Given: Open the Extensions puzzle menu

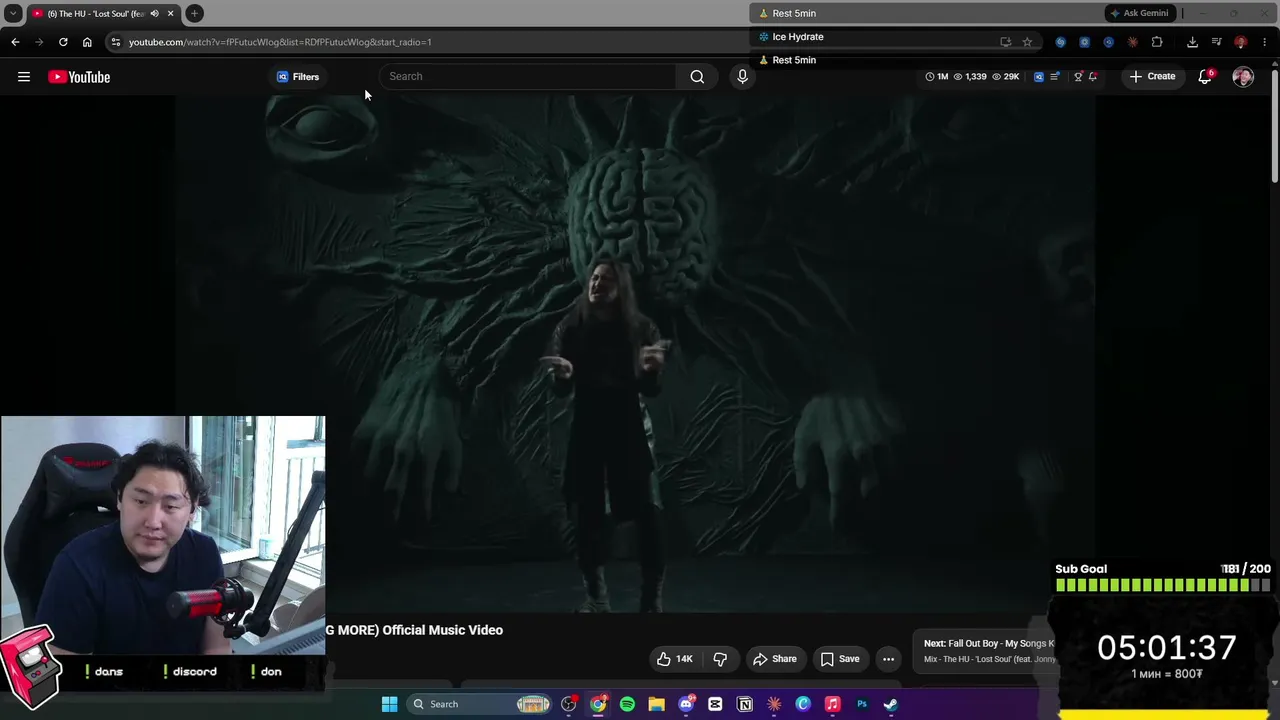Looking at the screenshot, I should (1157, 42).
